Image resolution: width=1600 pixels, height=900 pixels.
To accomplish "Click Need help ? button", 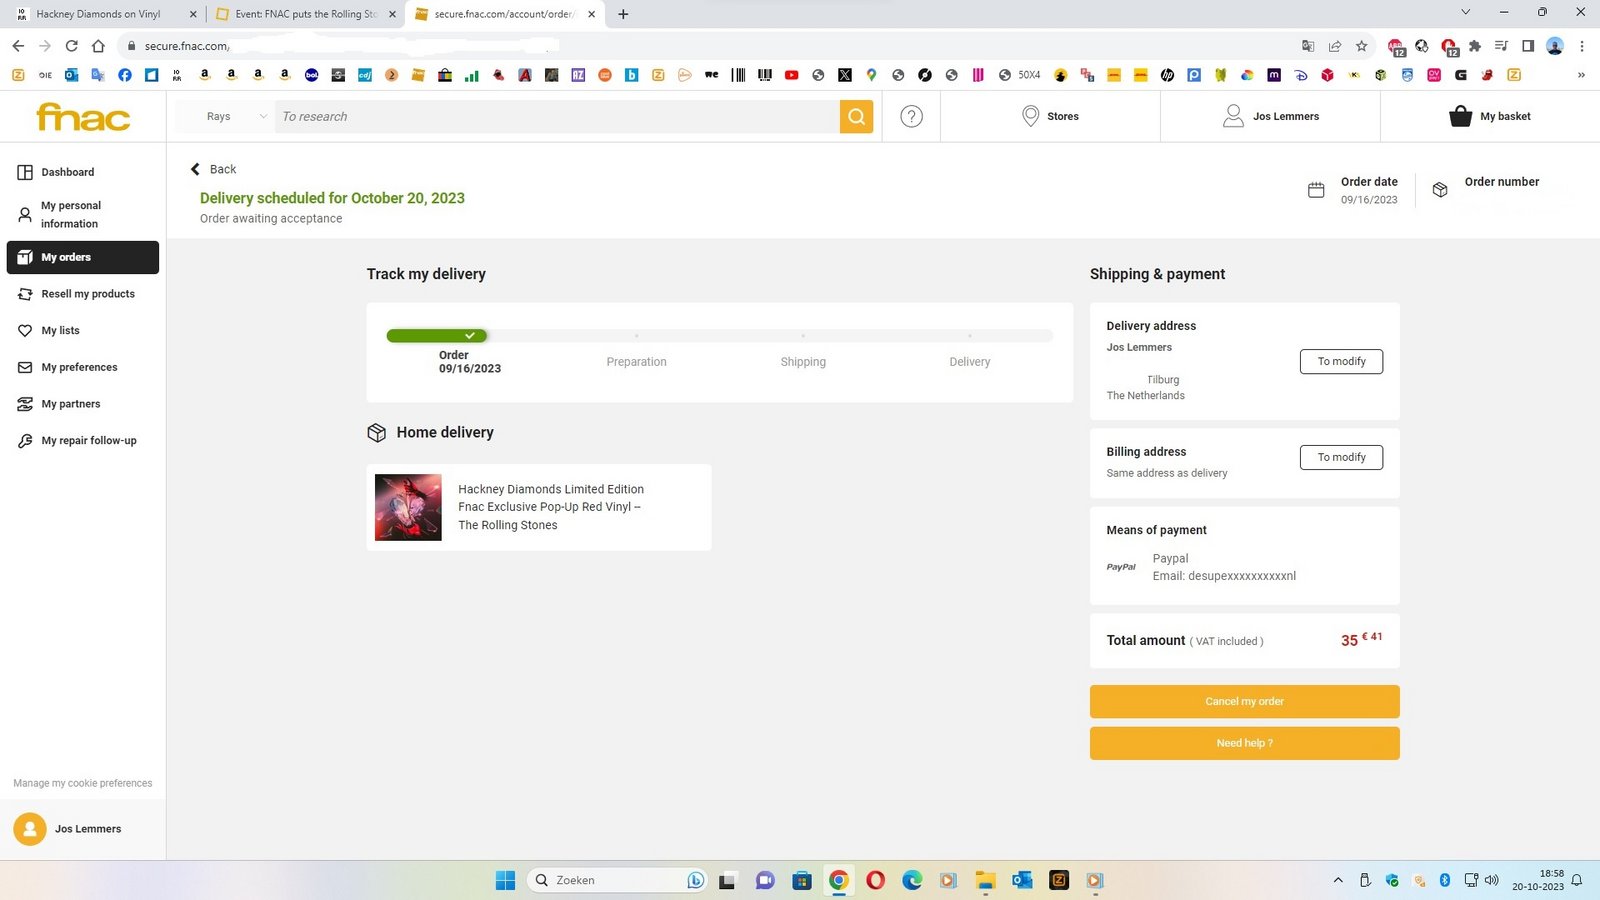I will pos(1244,743).
